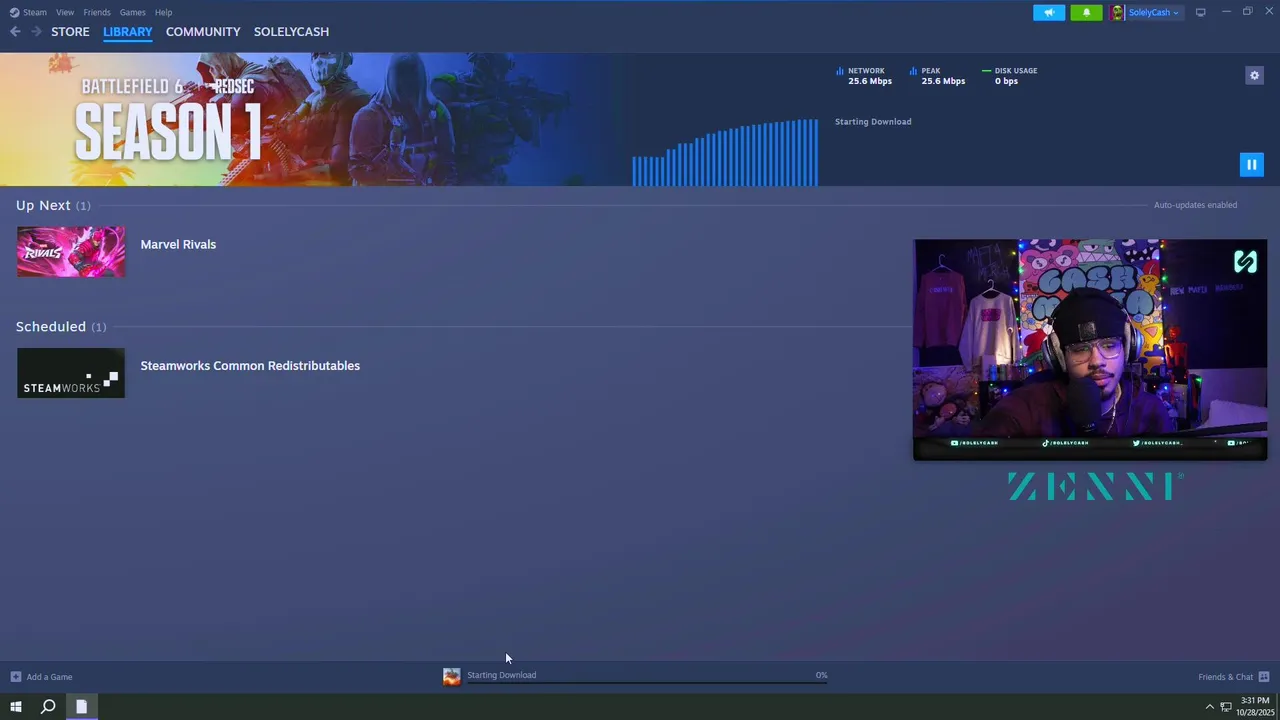Click the Auto-updates enabled label

click(1195, 205)
